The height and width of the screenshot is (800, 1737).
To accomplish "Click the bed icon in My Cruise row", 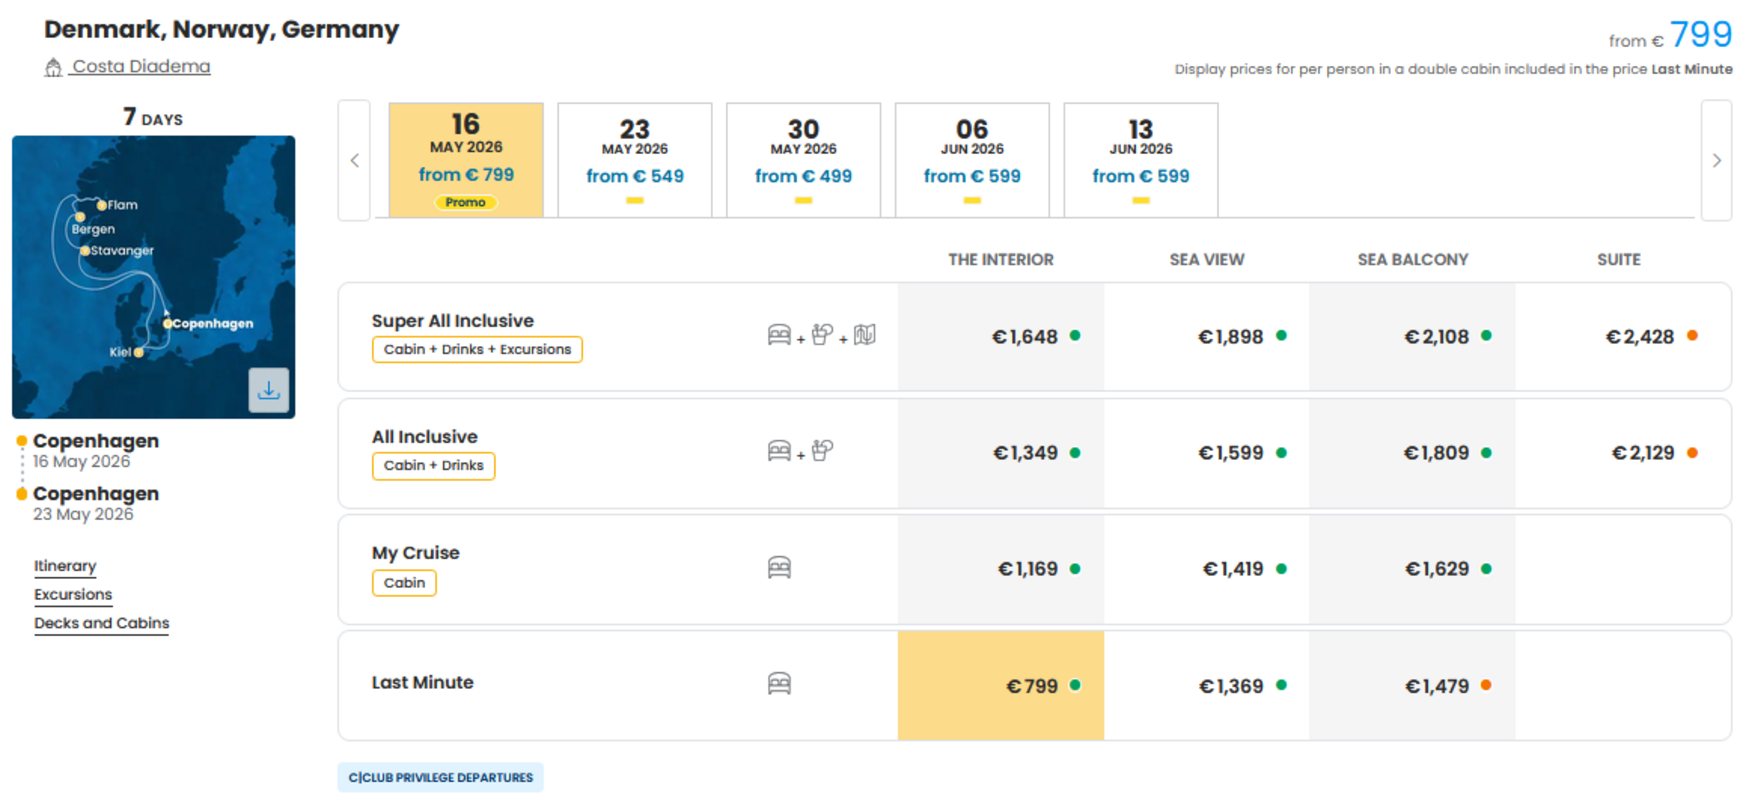I will coord(779,568).
